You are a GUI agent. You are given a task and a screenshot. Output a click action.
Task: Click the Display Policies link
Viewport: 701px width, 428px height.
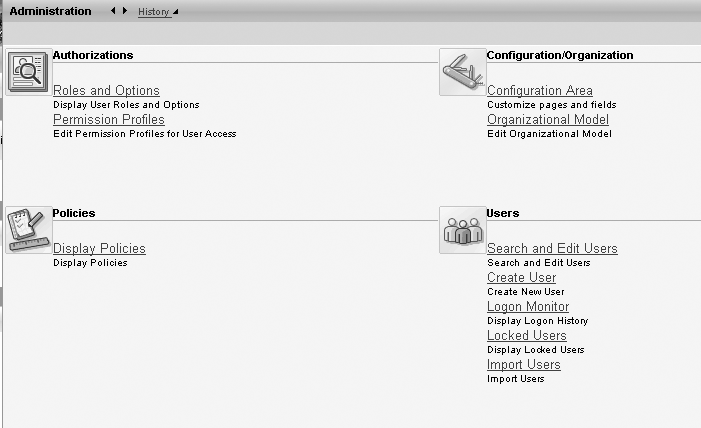99,249
